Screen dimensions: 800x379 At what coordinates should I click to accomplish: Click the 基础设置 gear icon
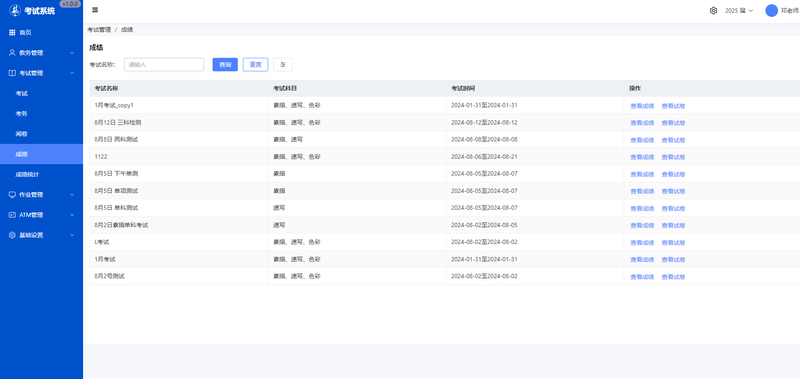click(x=12, y=235)
